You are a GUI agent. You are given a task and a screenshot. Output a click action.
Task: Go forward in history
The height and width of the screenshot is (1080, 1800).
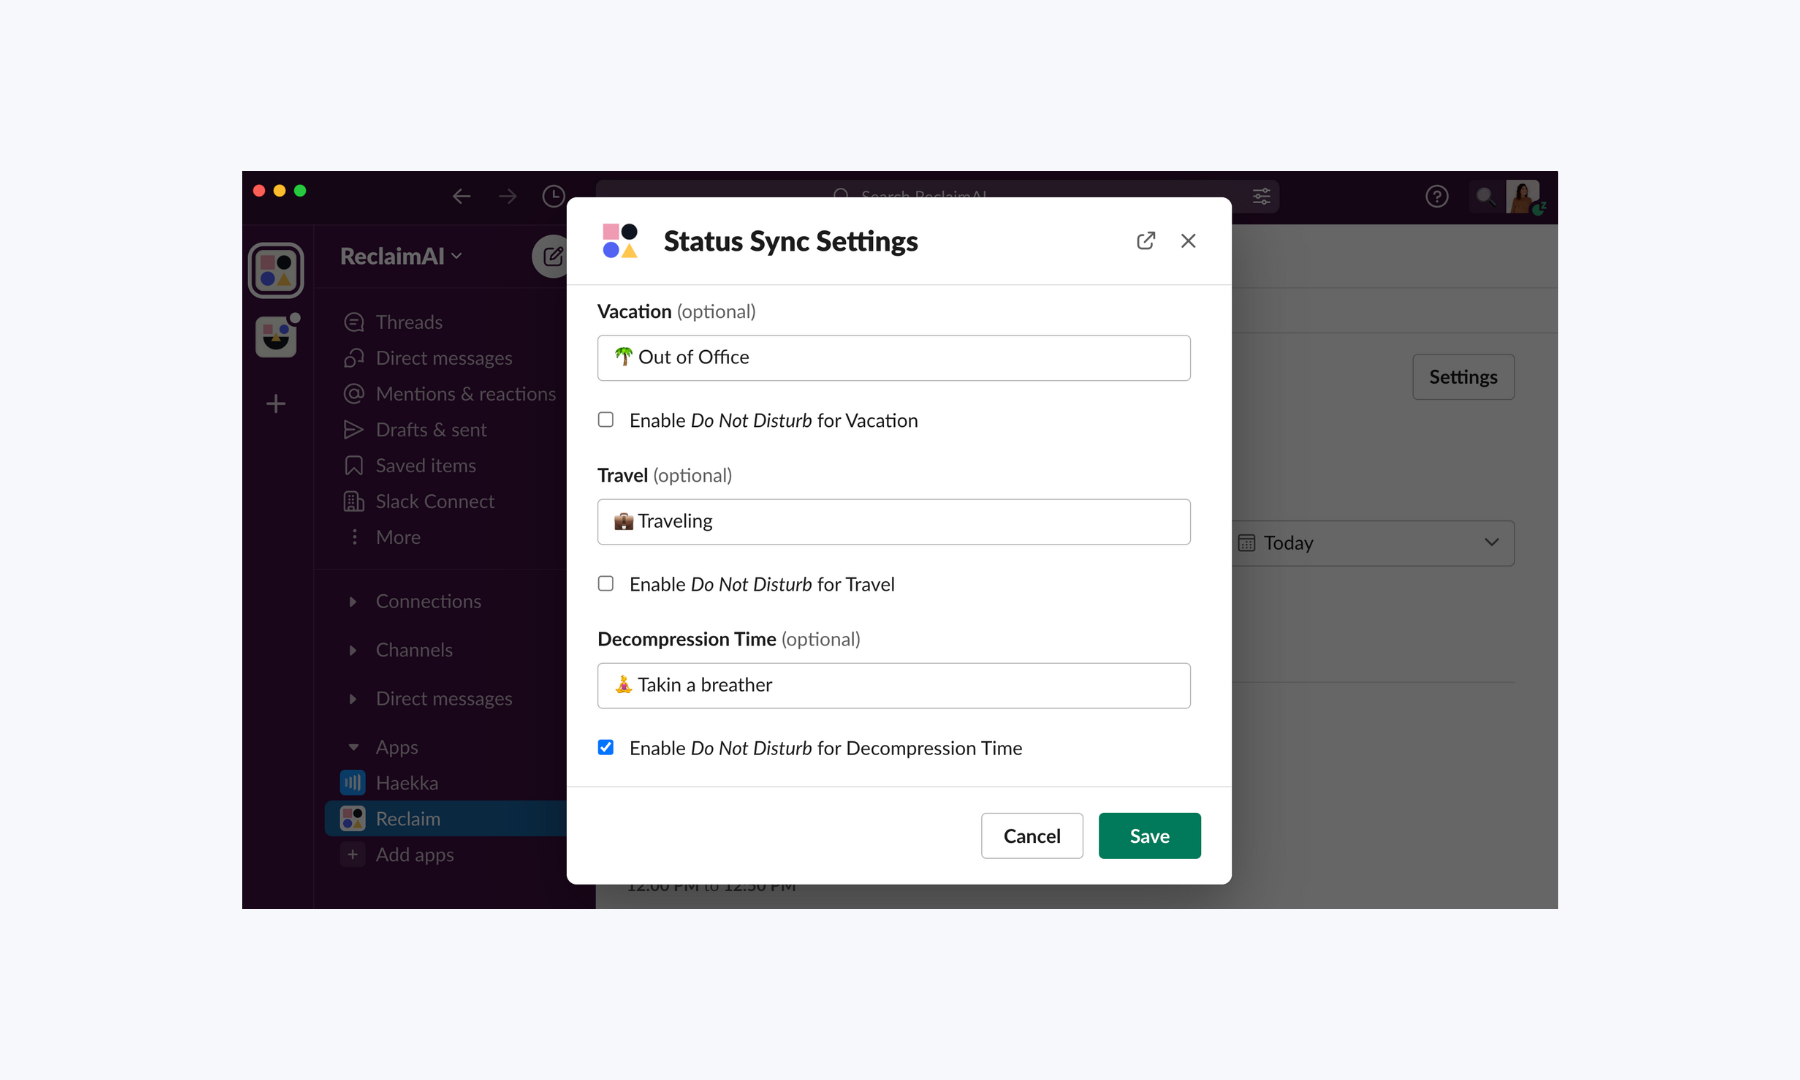click(x=508, y=196)
